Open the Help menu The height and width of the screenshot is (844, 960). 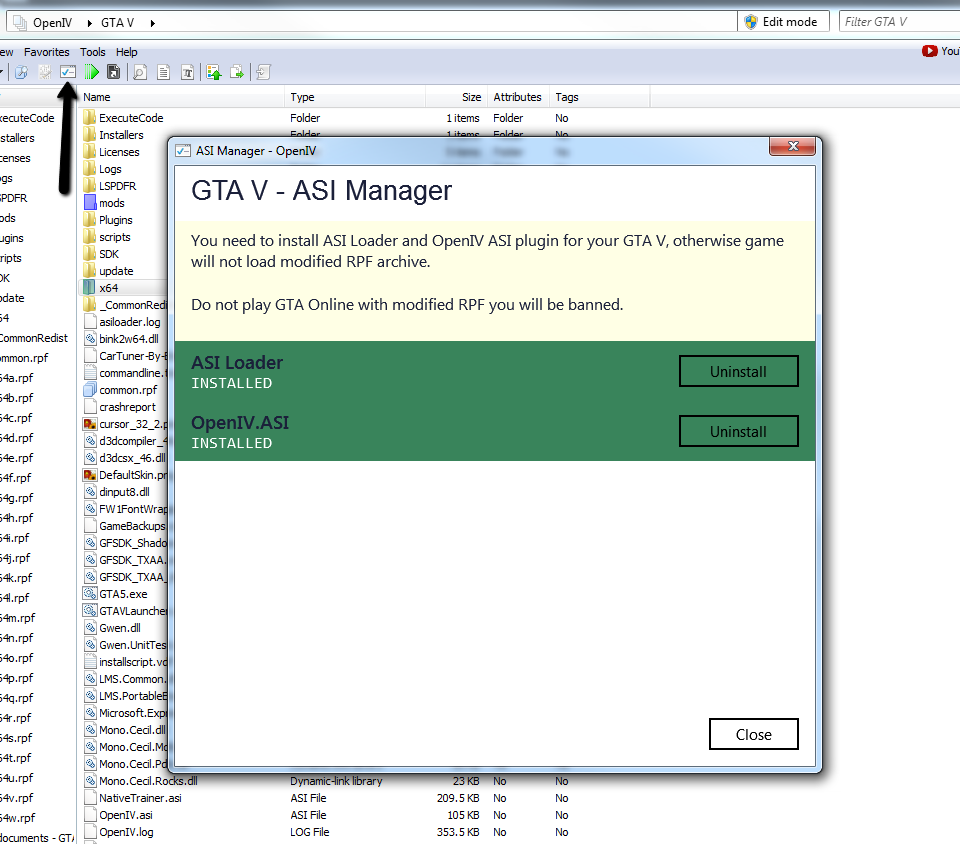[x=127, y=52]
